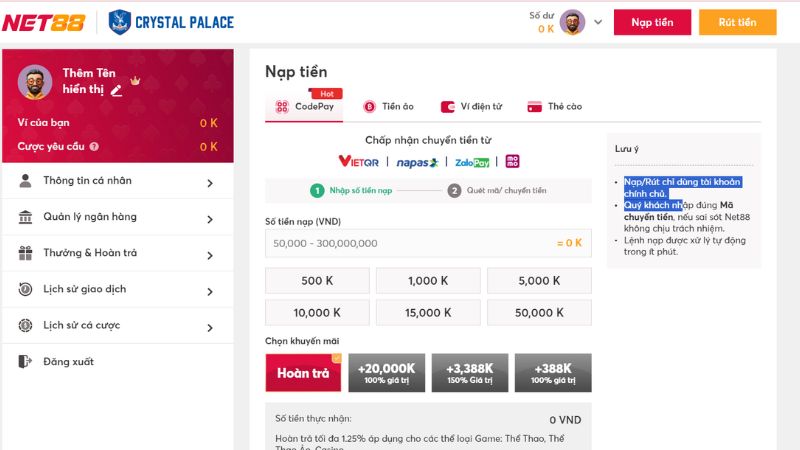Open the account dropdown arrow in header
Image resolution: width=800 pixels, height=450 pixels.
coord(598,22)
